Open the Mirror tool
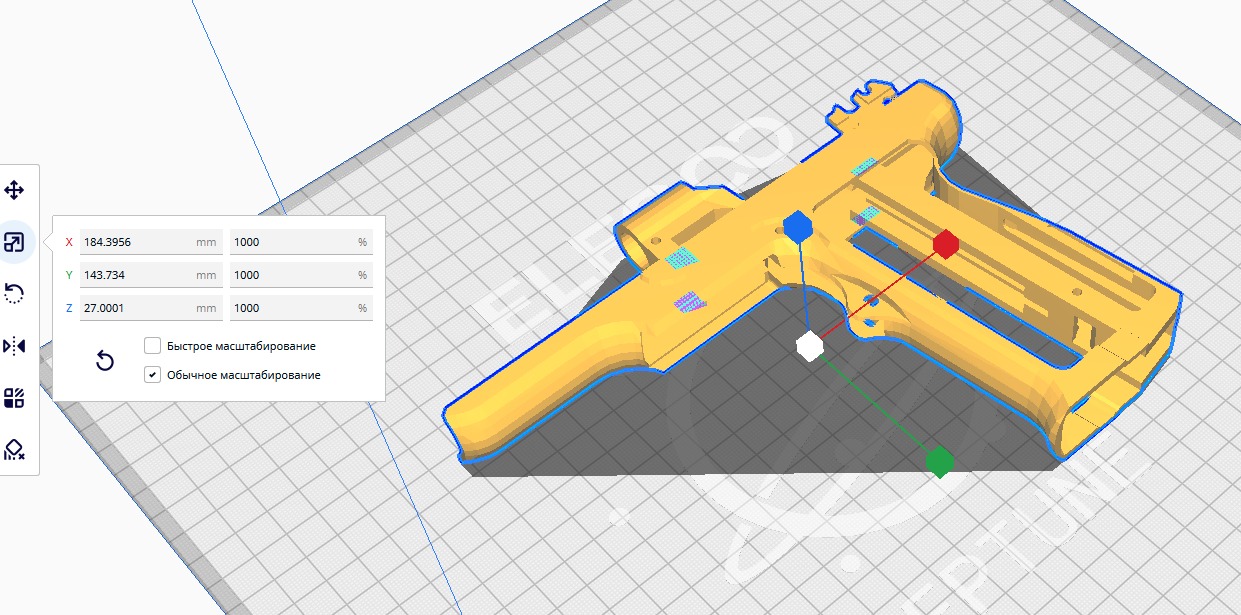The width and height of the screenshot is (1241, 615). (15, 346)
